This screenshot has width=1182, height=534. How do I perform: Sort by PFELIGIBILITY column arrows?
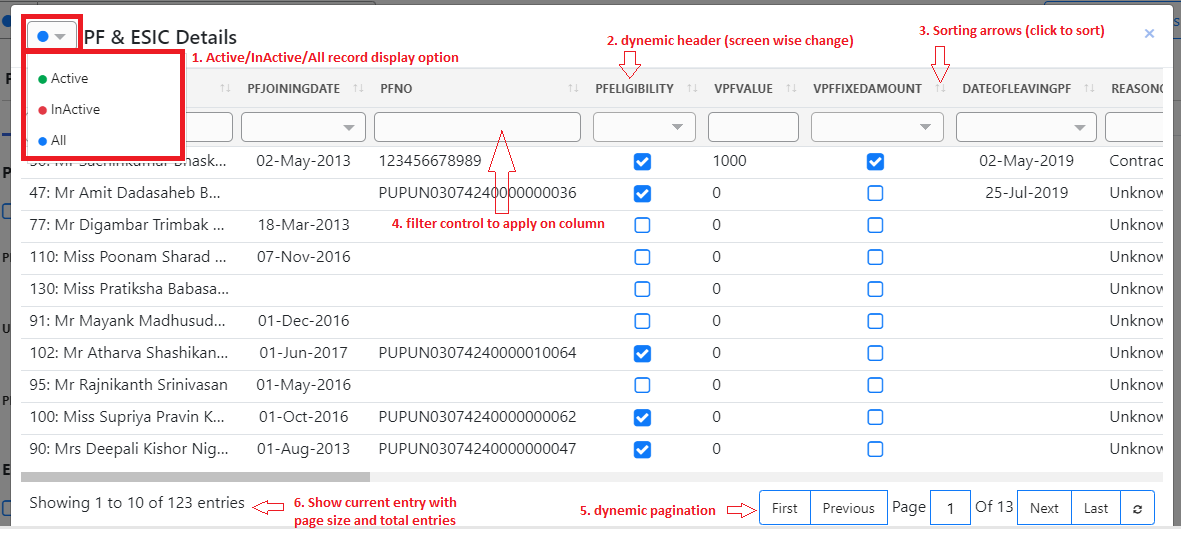pos(693,89)
